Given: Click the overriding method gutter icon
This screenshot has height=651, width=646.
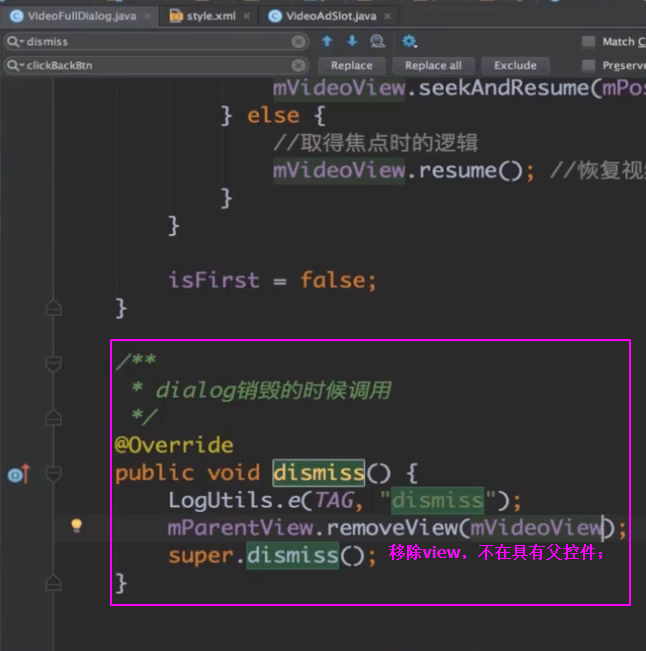Looking at the screenshot, I should click(17, 474).
